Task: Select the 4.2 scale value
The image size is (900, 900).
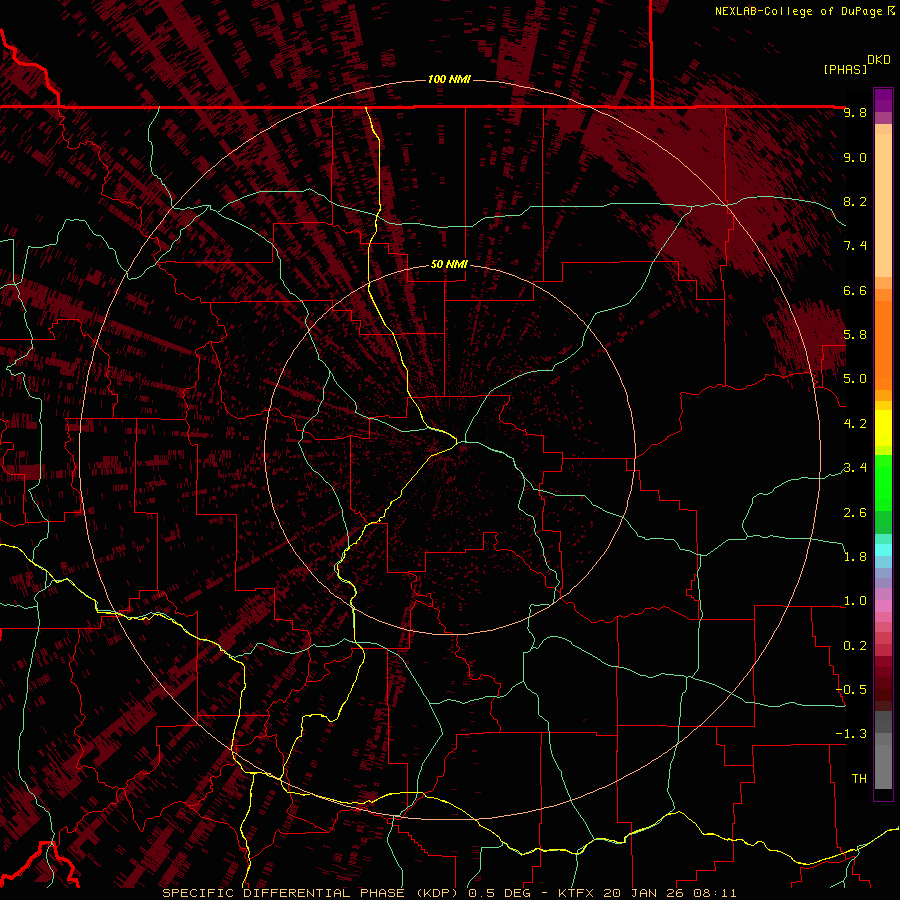Action: pyautogui.click(x=855, y=424)
